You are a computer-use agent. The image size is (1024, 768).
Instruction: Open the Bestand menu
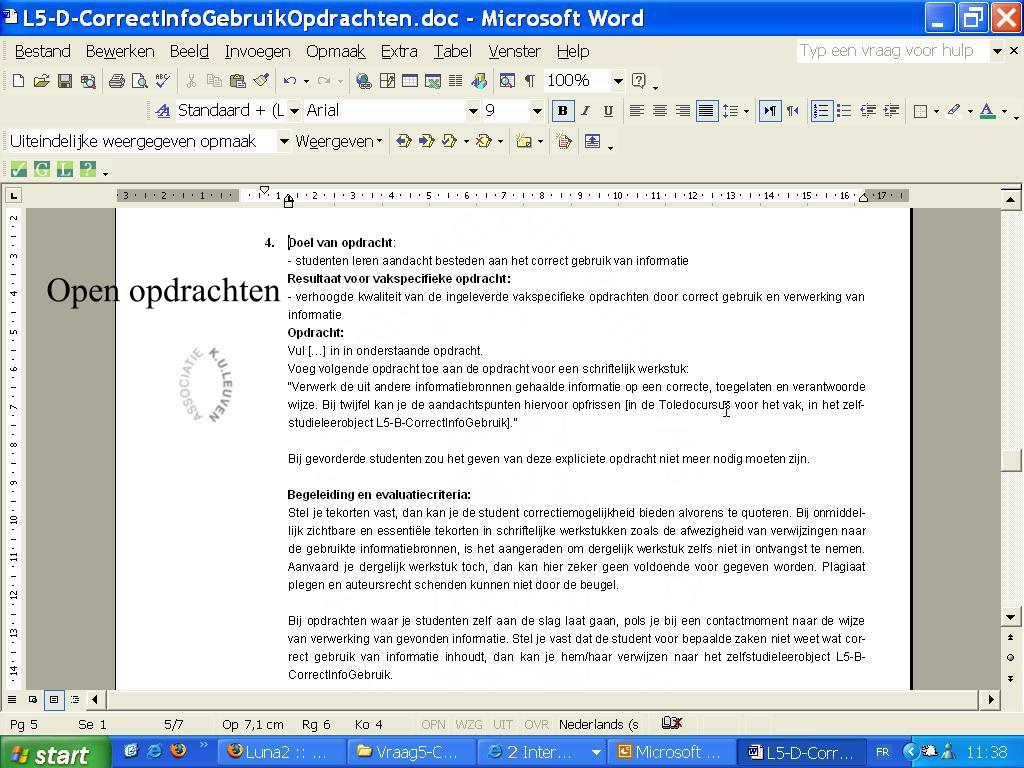point(42,51)
